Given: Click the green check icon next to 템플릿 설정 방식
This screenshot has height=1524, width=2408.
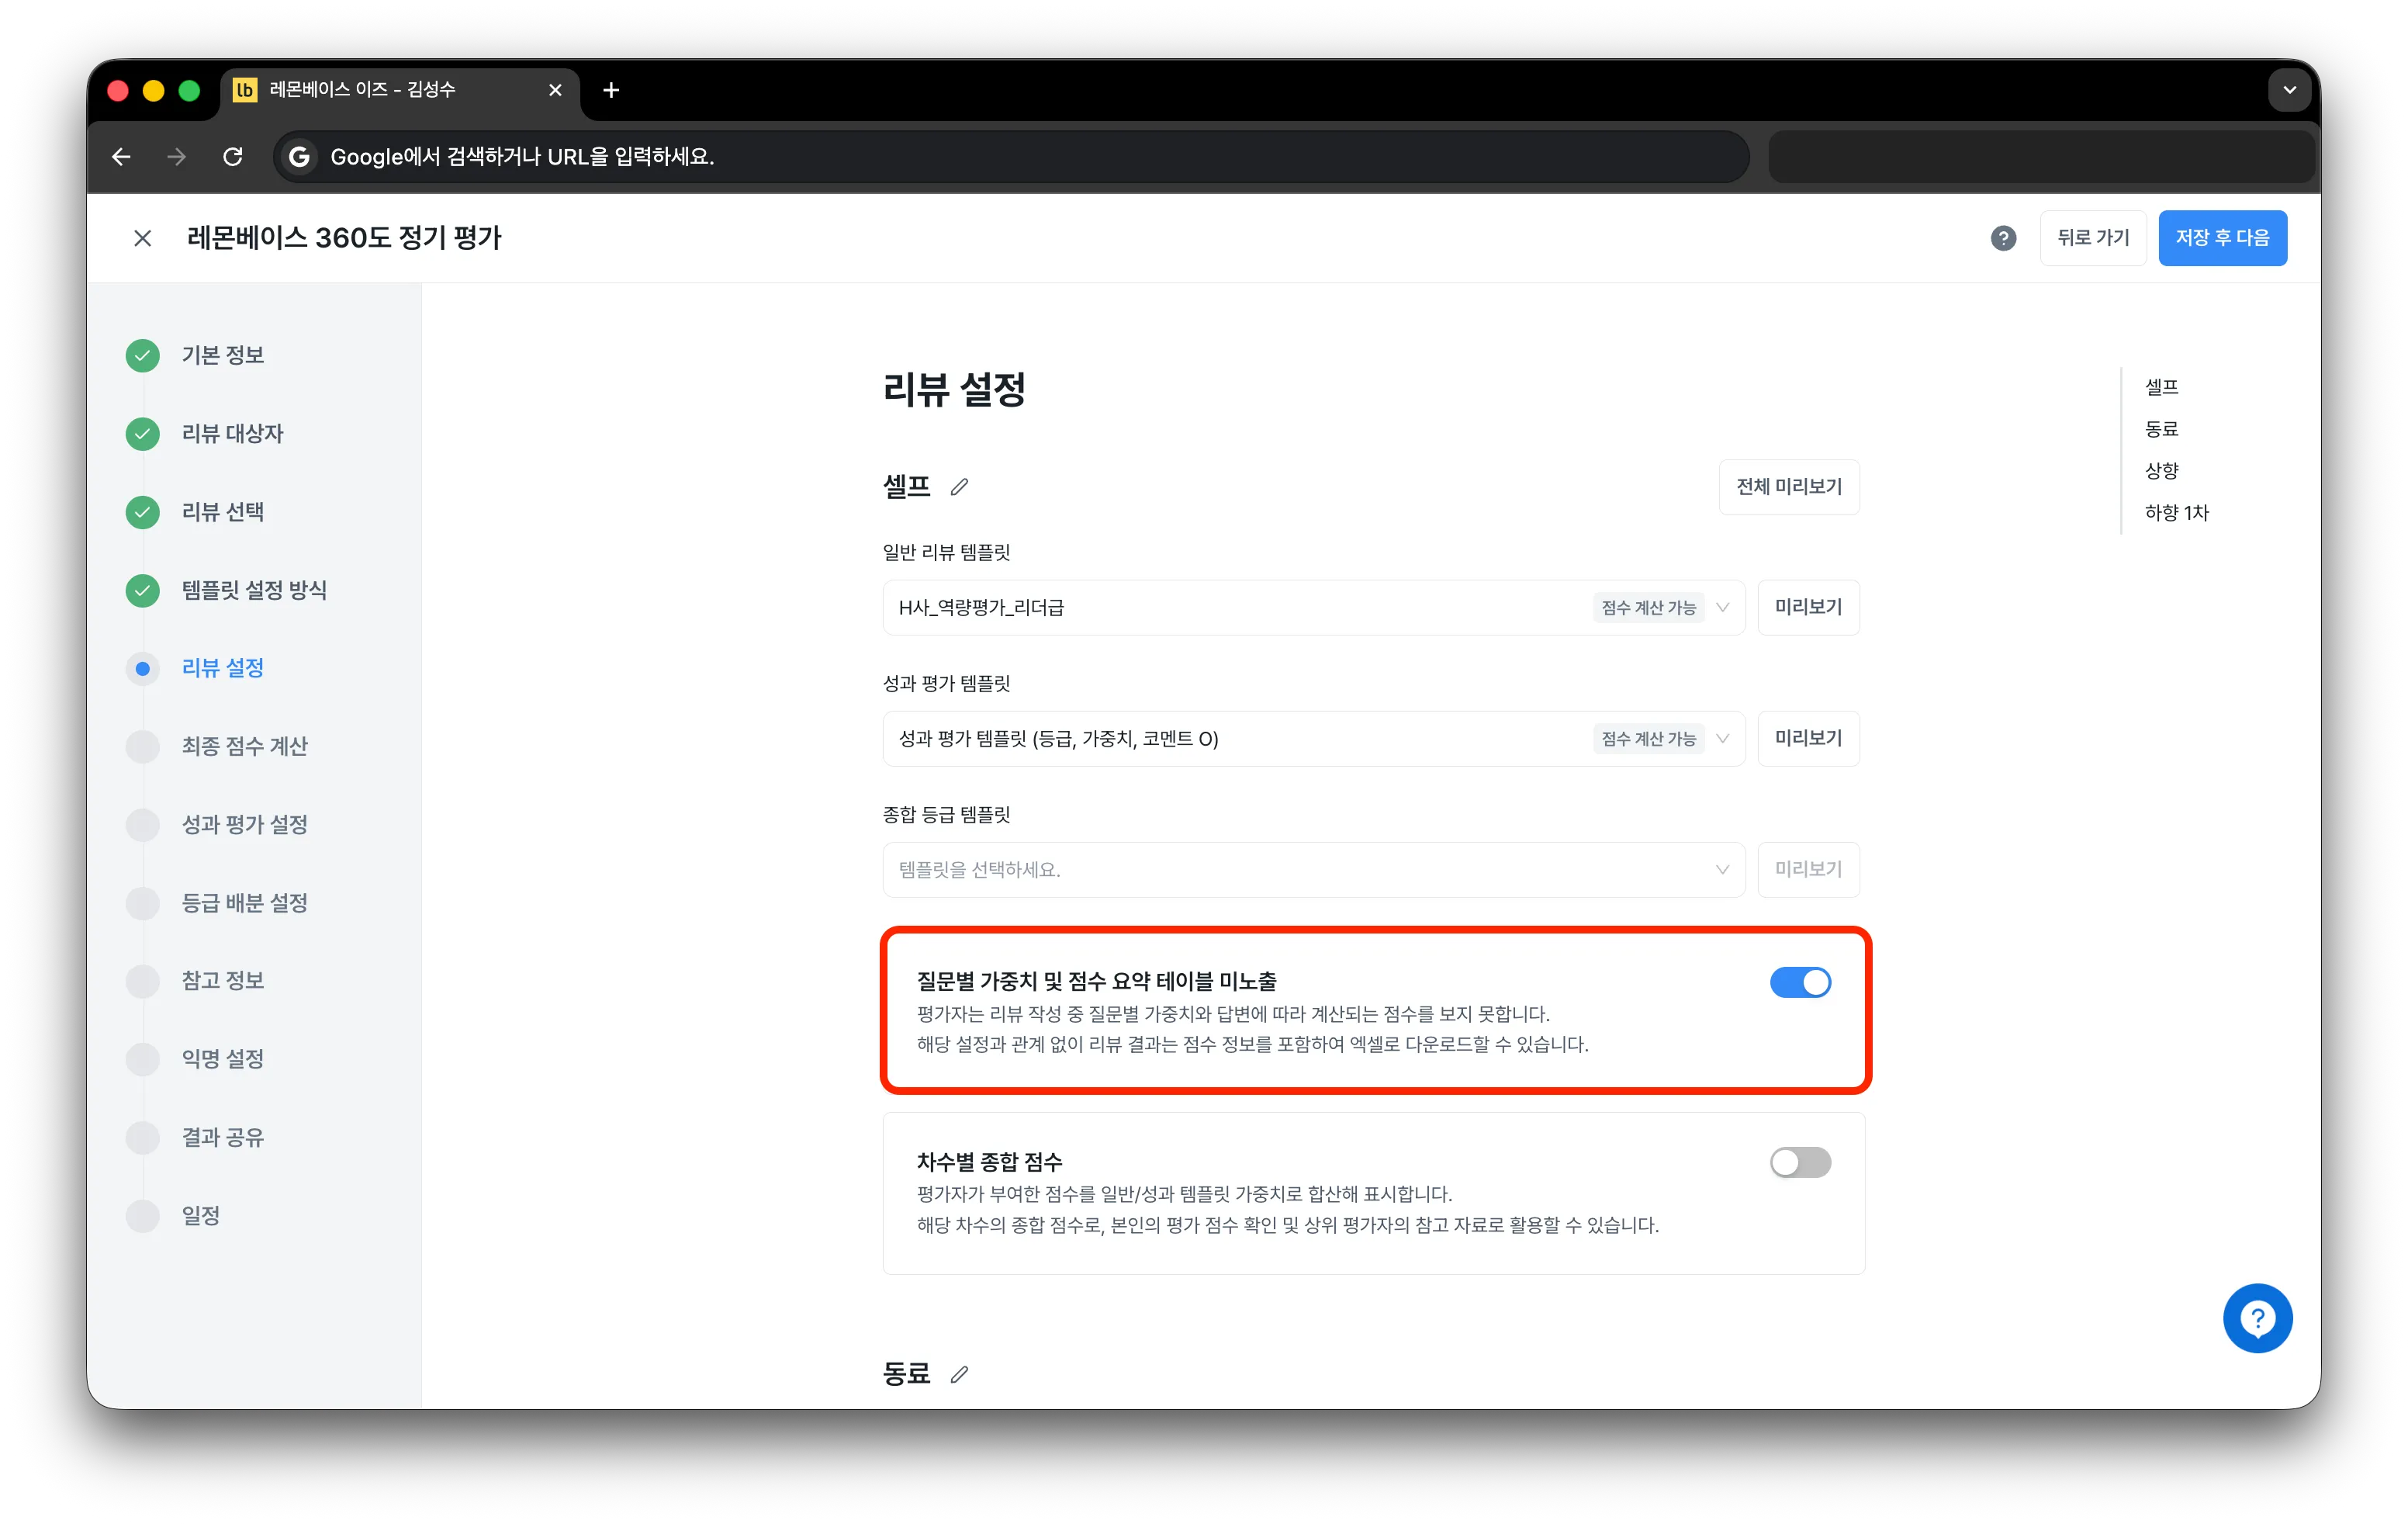Looking at the screenshot, I should [x=143, y=590].
